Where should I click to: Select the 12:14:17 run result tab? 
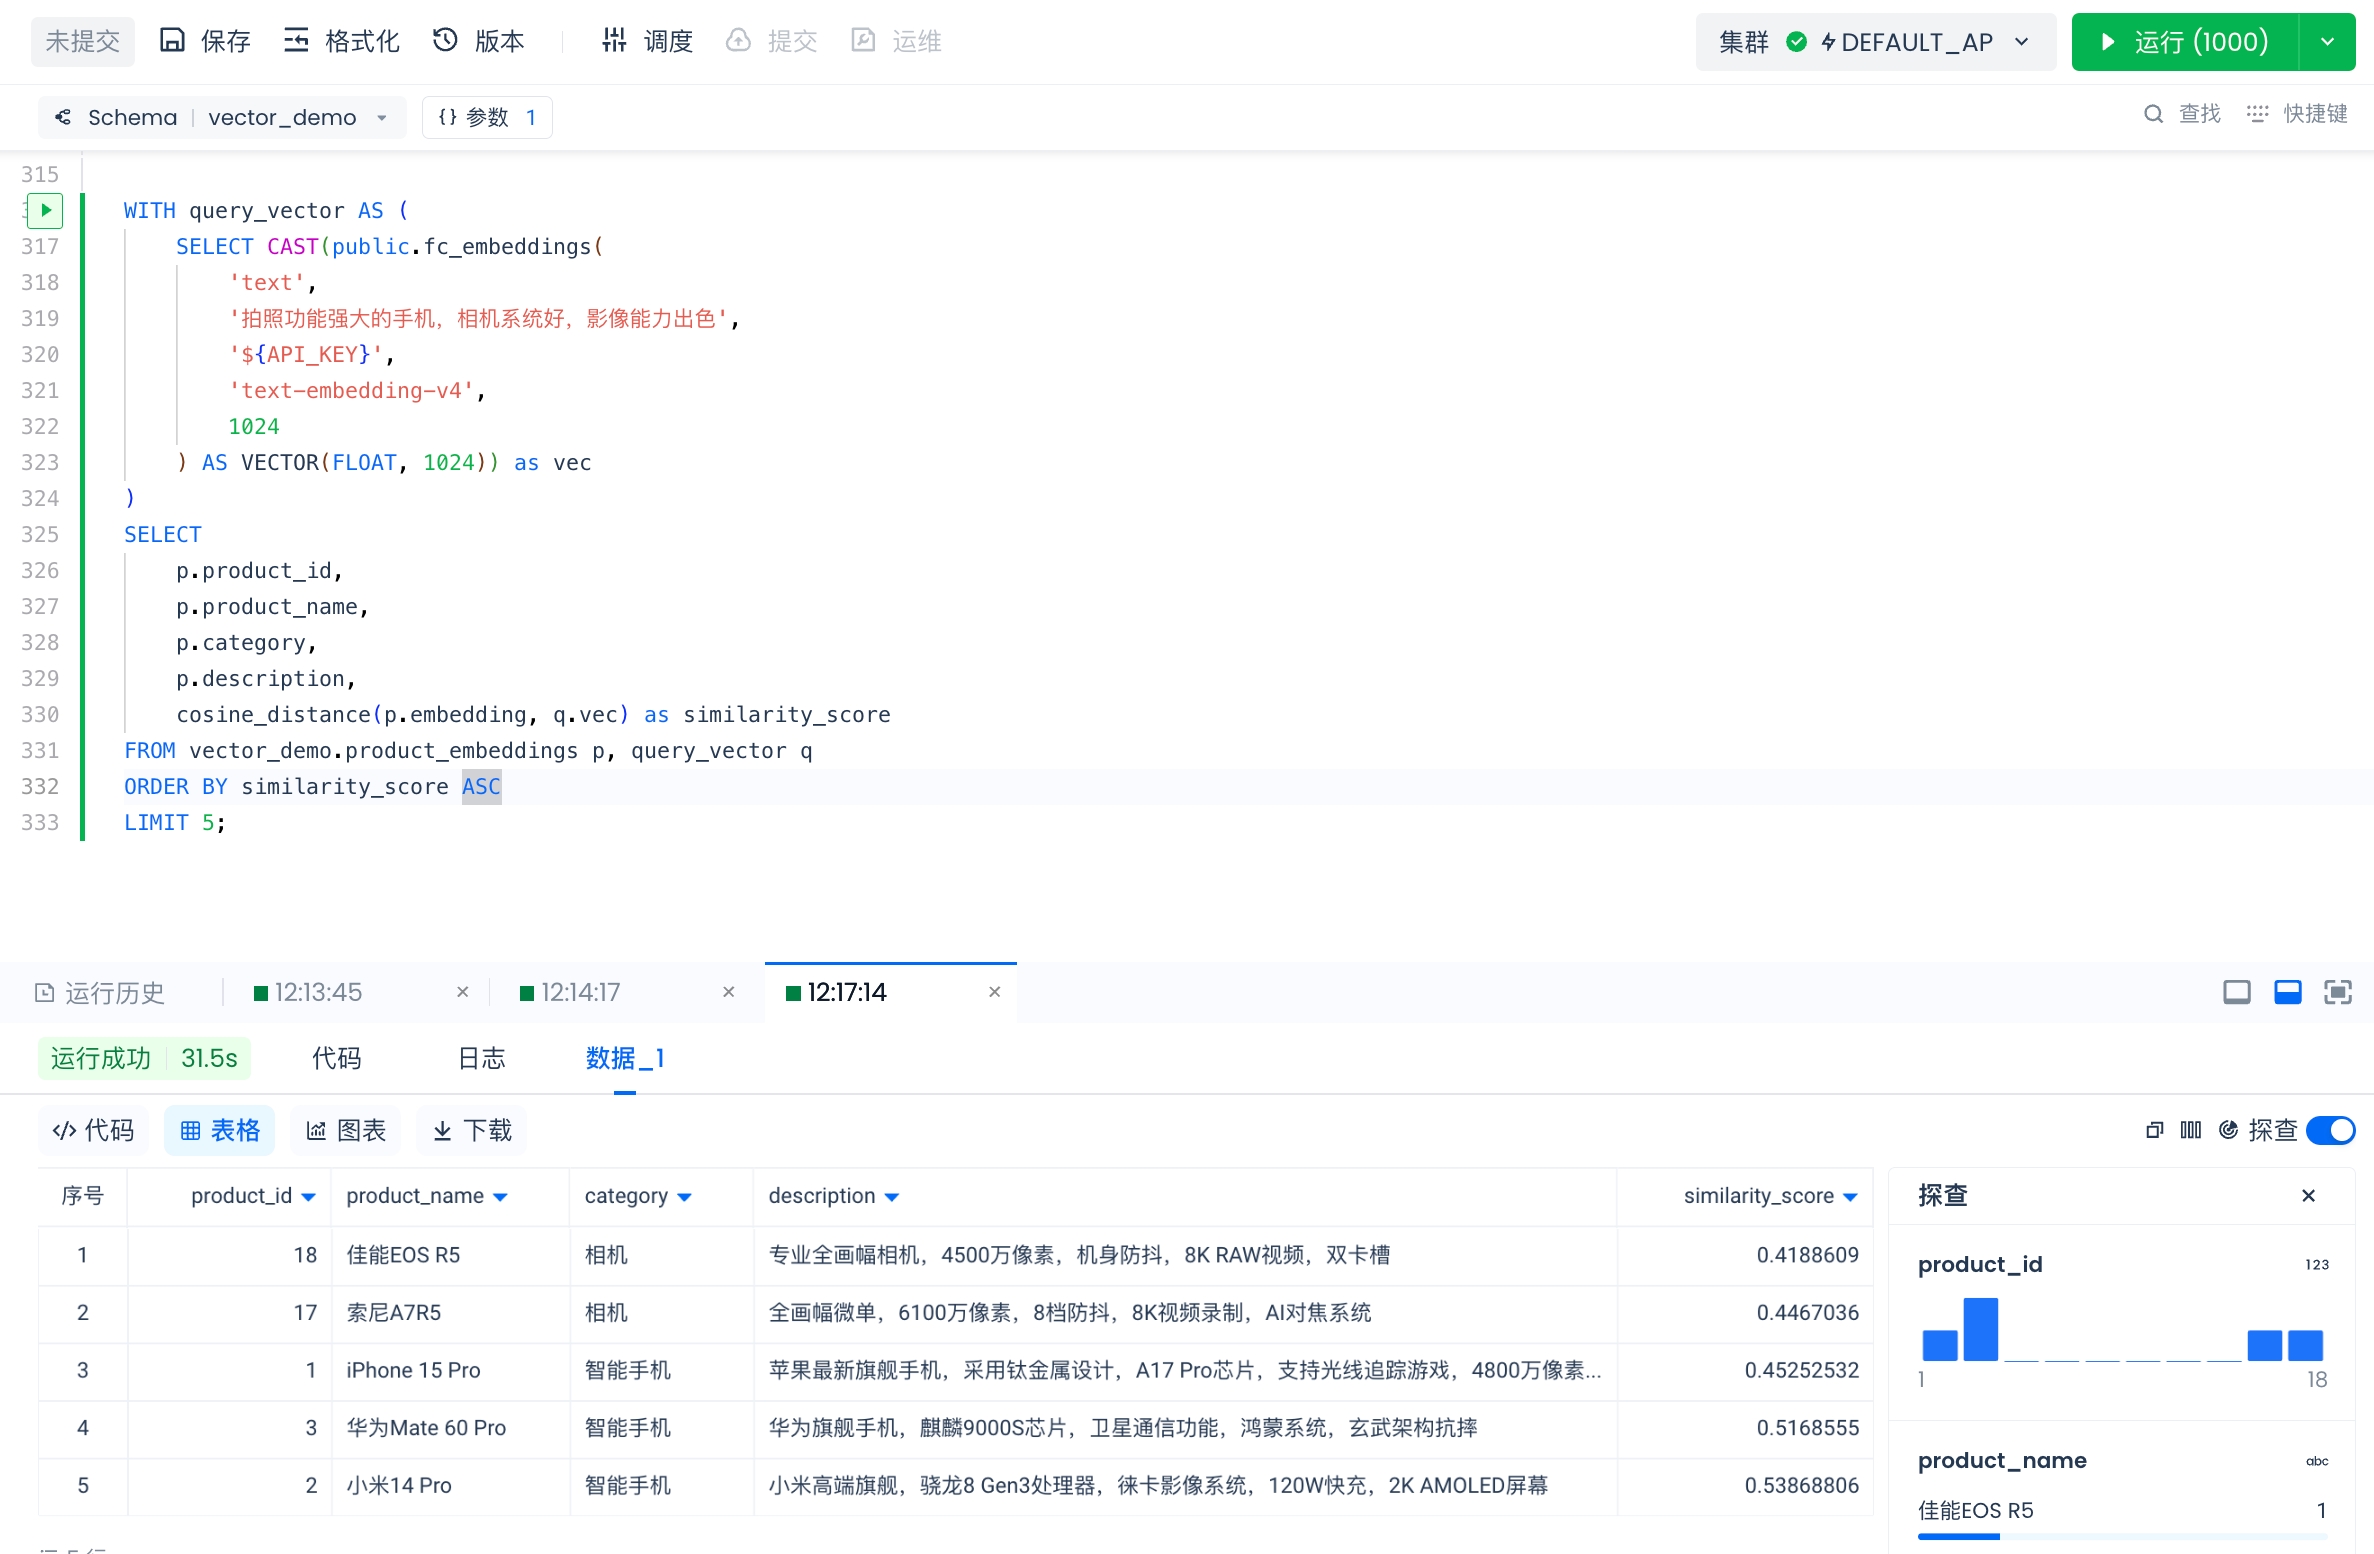click(x=580, y=992)
